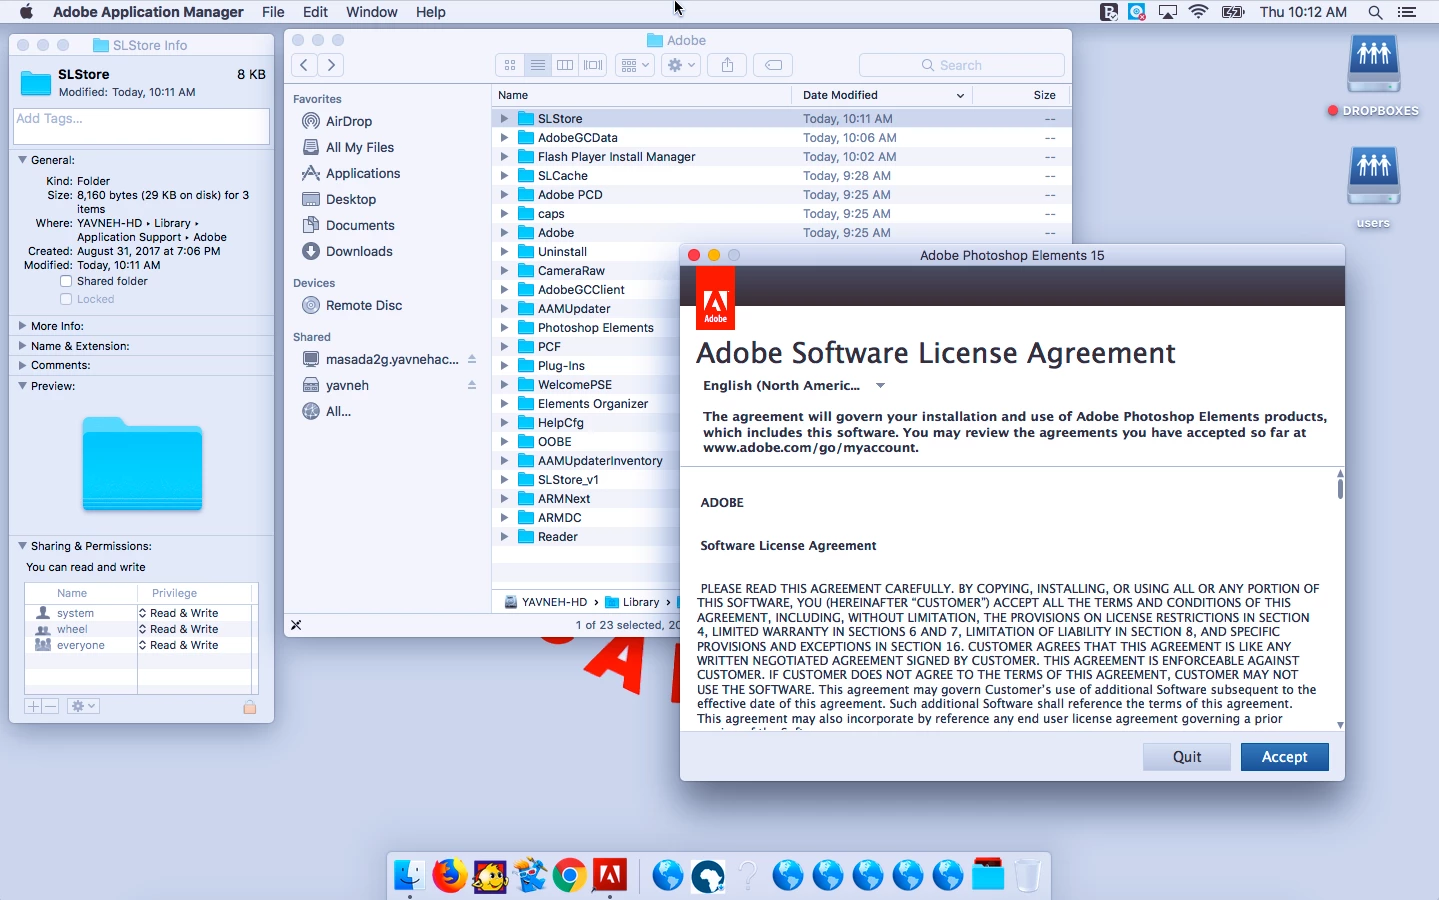
Task: Click Adobe Application Manager in the Dock
Action: click(610, 876)
